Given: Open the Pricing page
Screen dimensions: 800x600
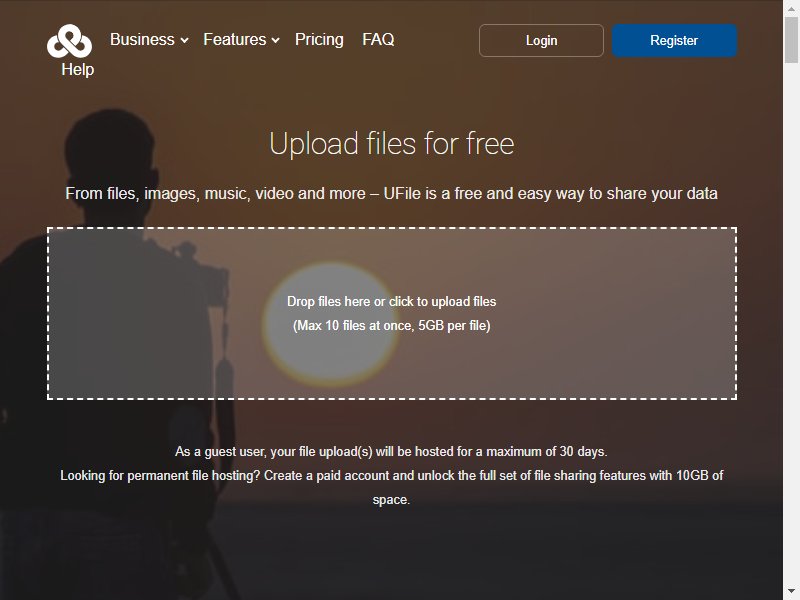Looking at the screenshot, I should 319,39.
